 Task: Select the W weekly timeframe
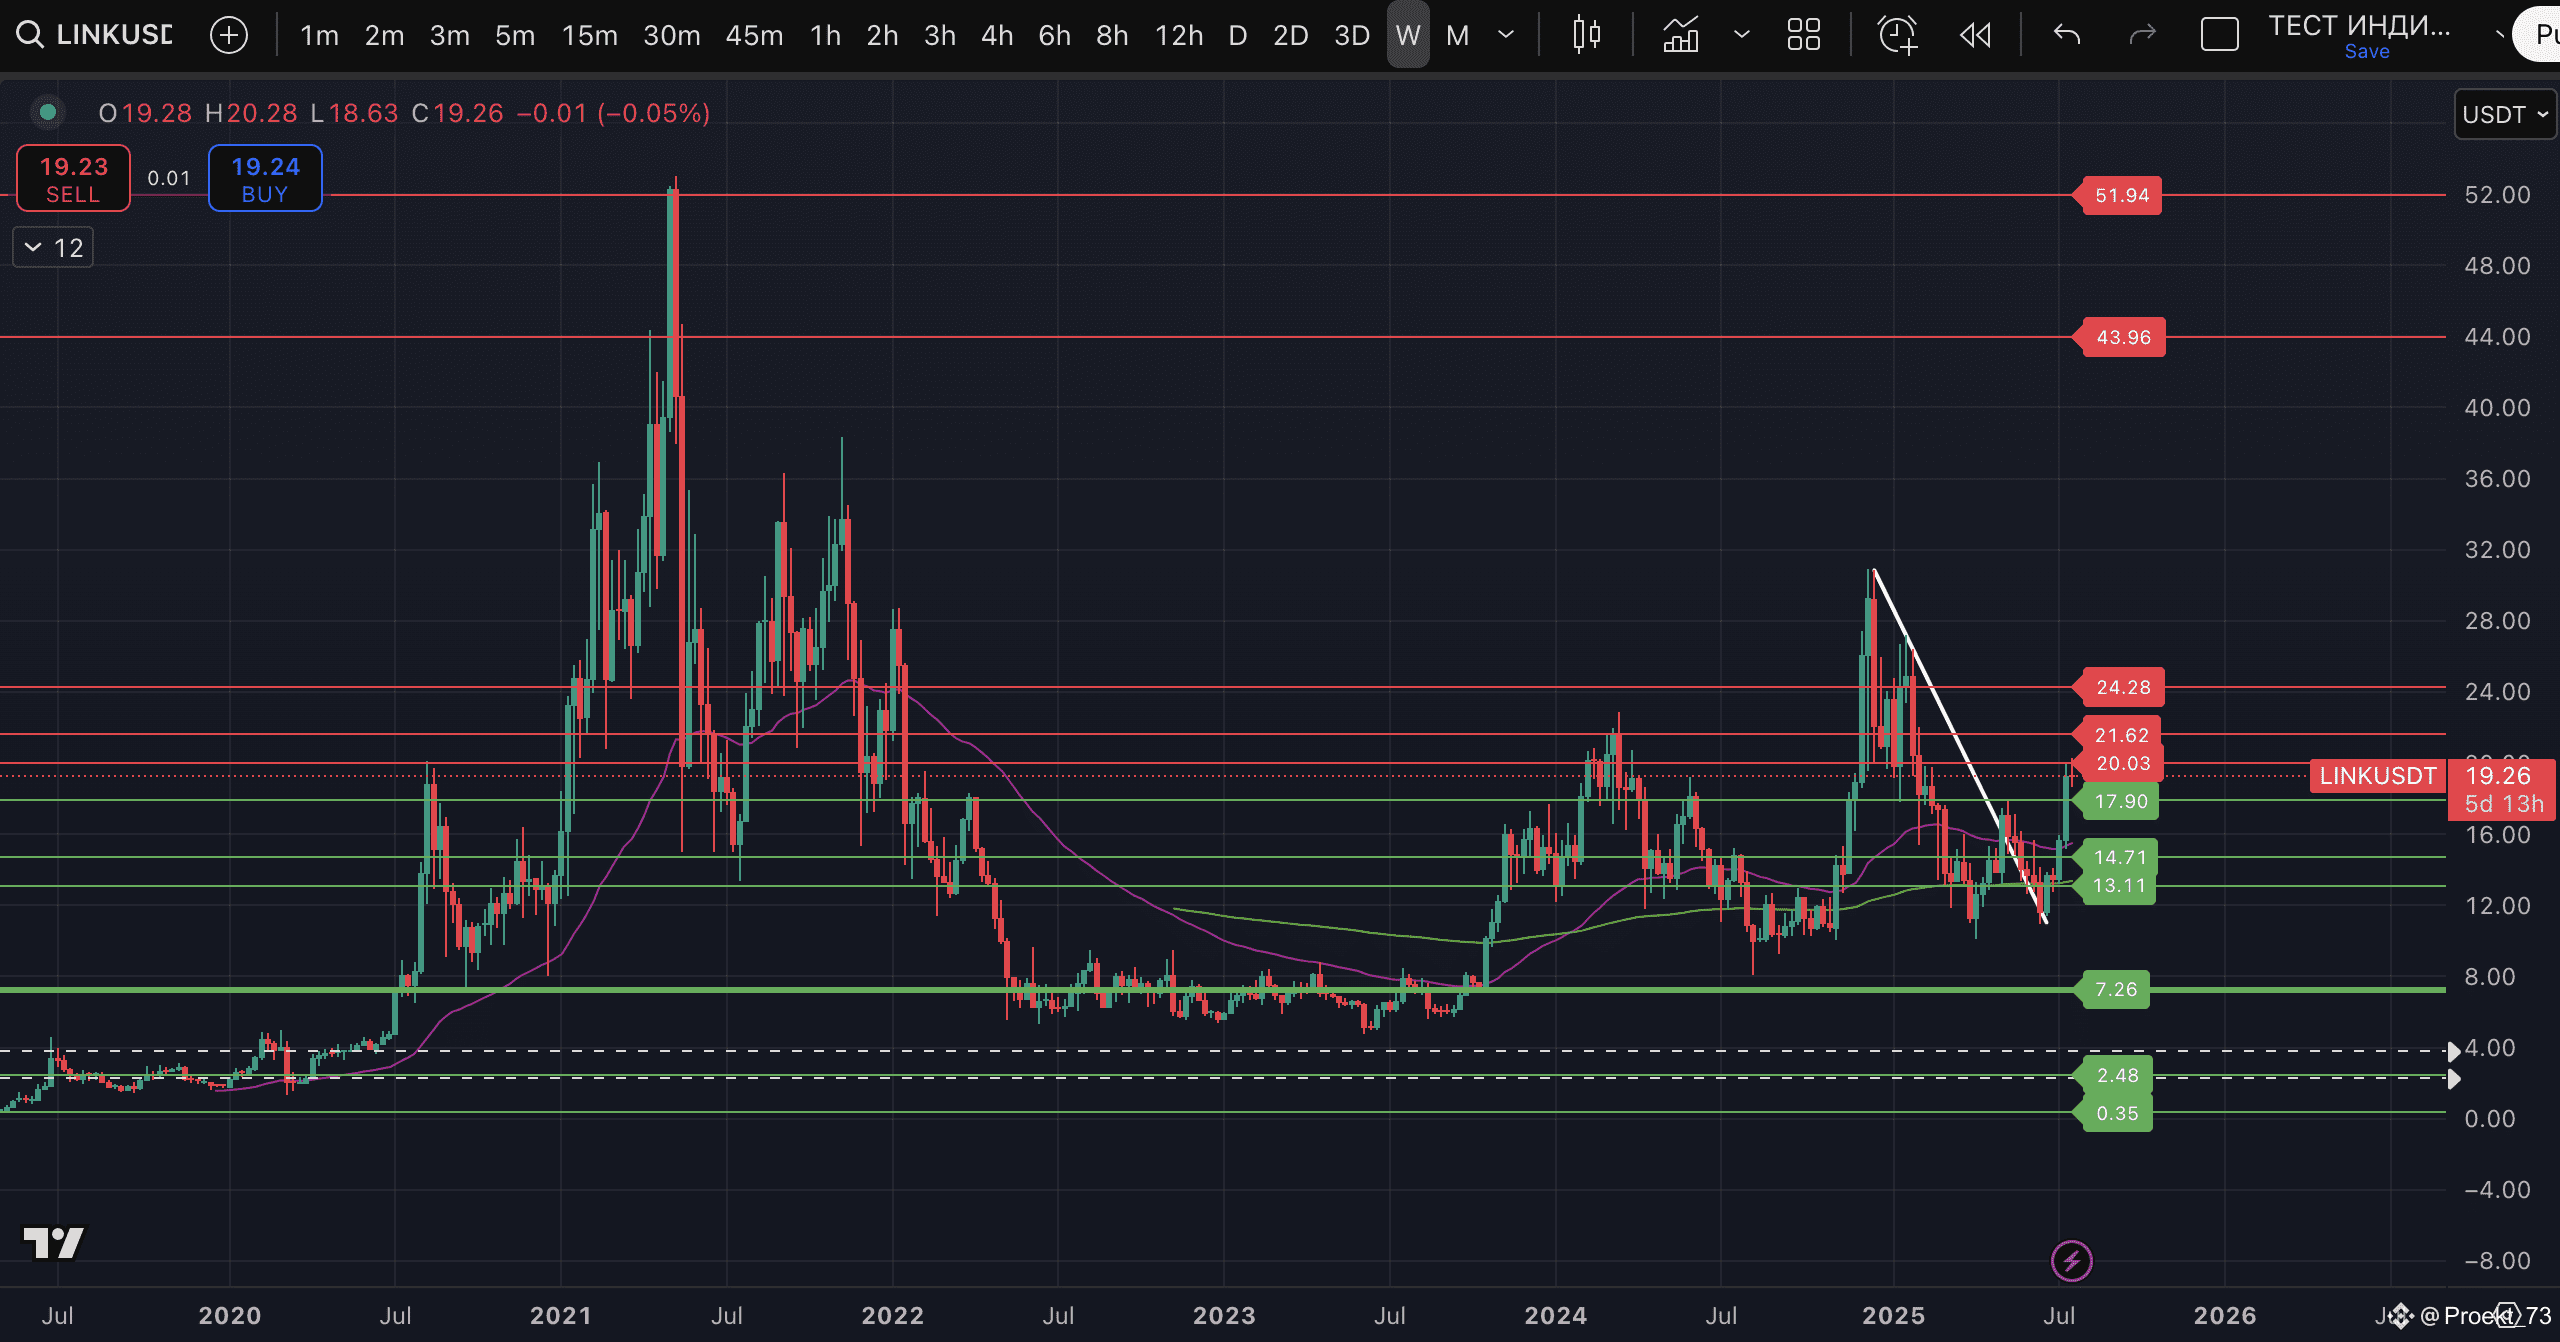pos(1408,35)
